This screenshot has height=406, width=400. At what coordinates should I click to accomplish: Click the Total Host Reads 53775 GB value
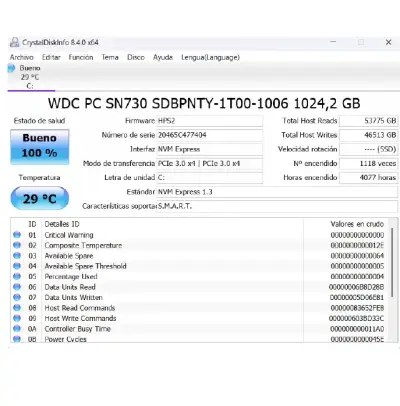[368, 121]
